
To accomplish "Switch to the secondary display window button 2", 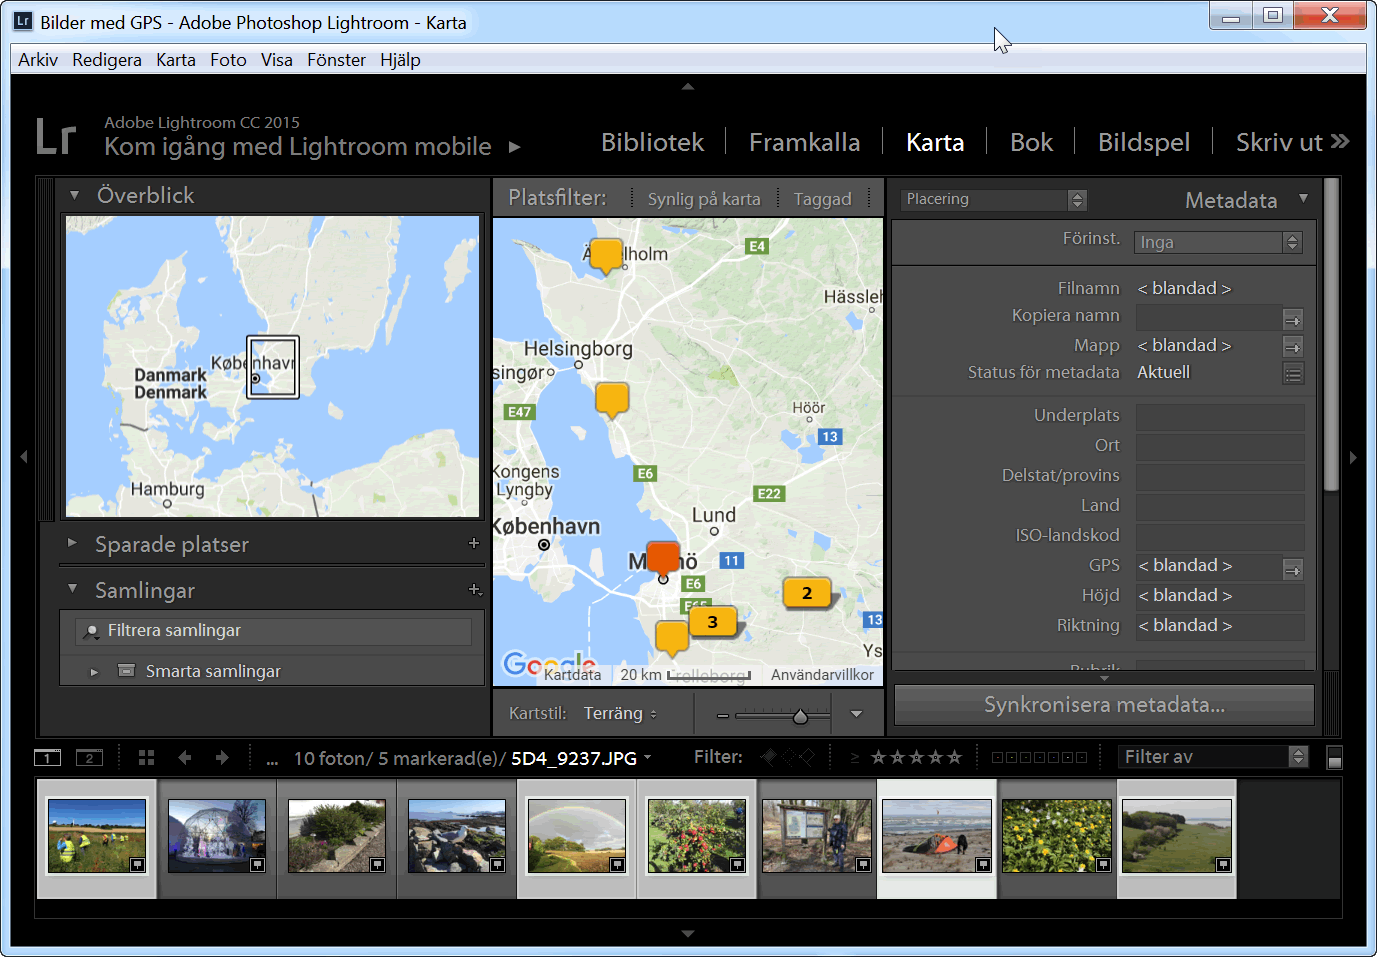I will (89, 758).
